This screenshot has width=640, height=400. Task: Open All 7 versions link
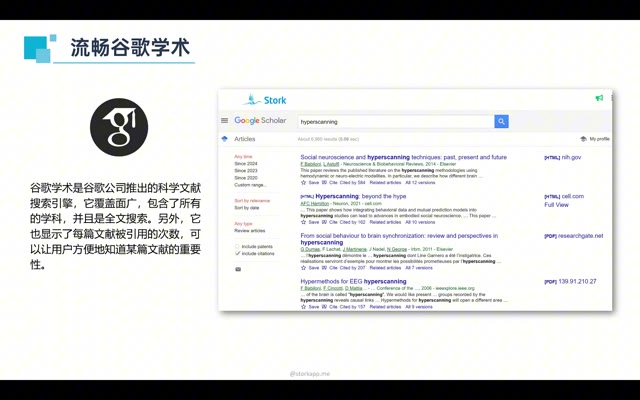coord(419,268)
